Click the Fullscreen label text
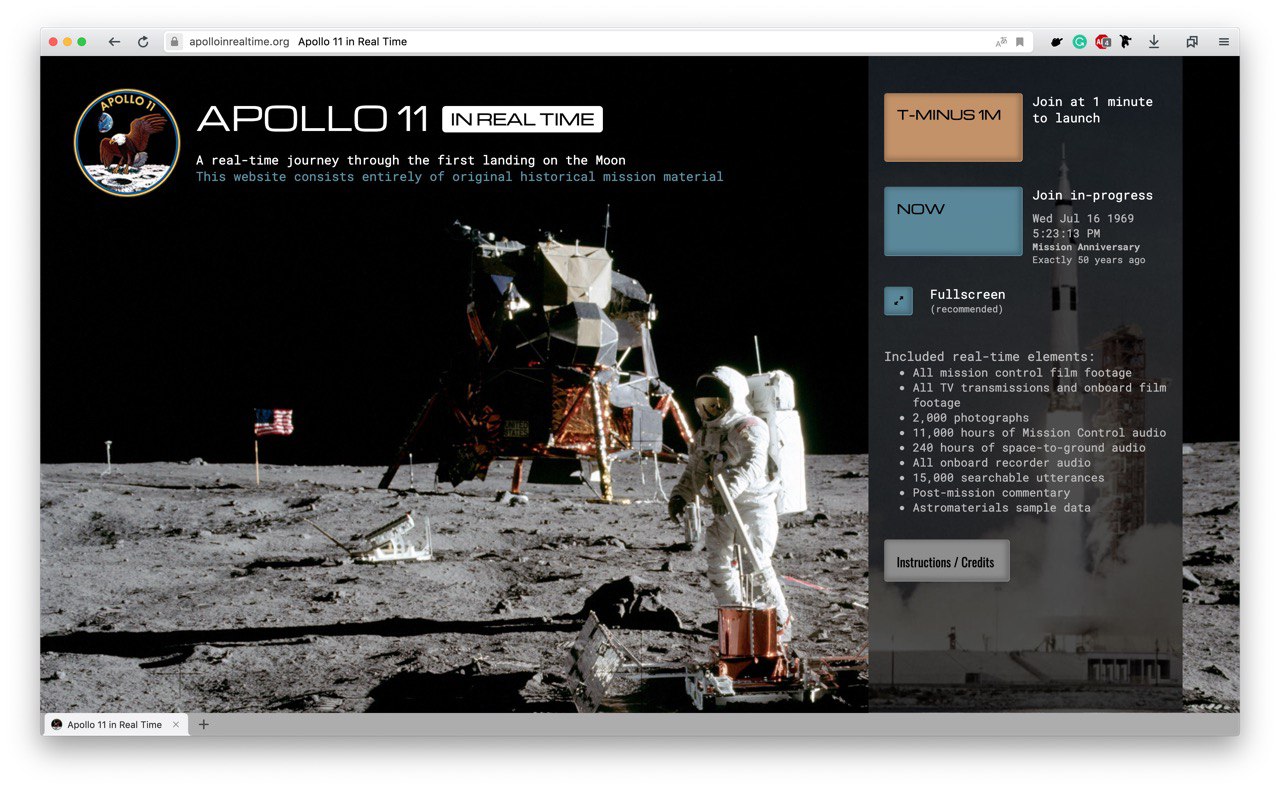The image size is (1280, 789). click(x=967, y=294)
